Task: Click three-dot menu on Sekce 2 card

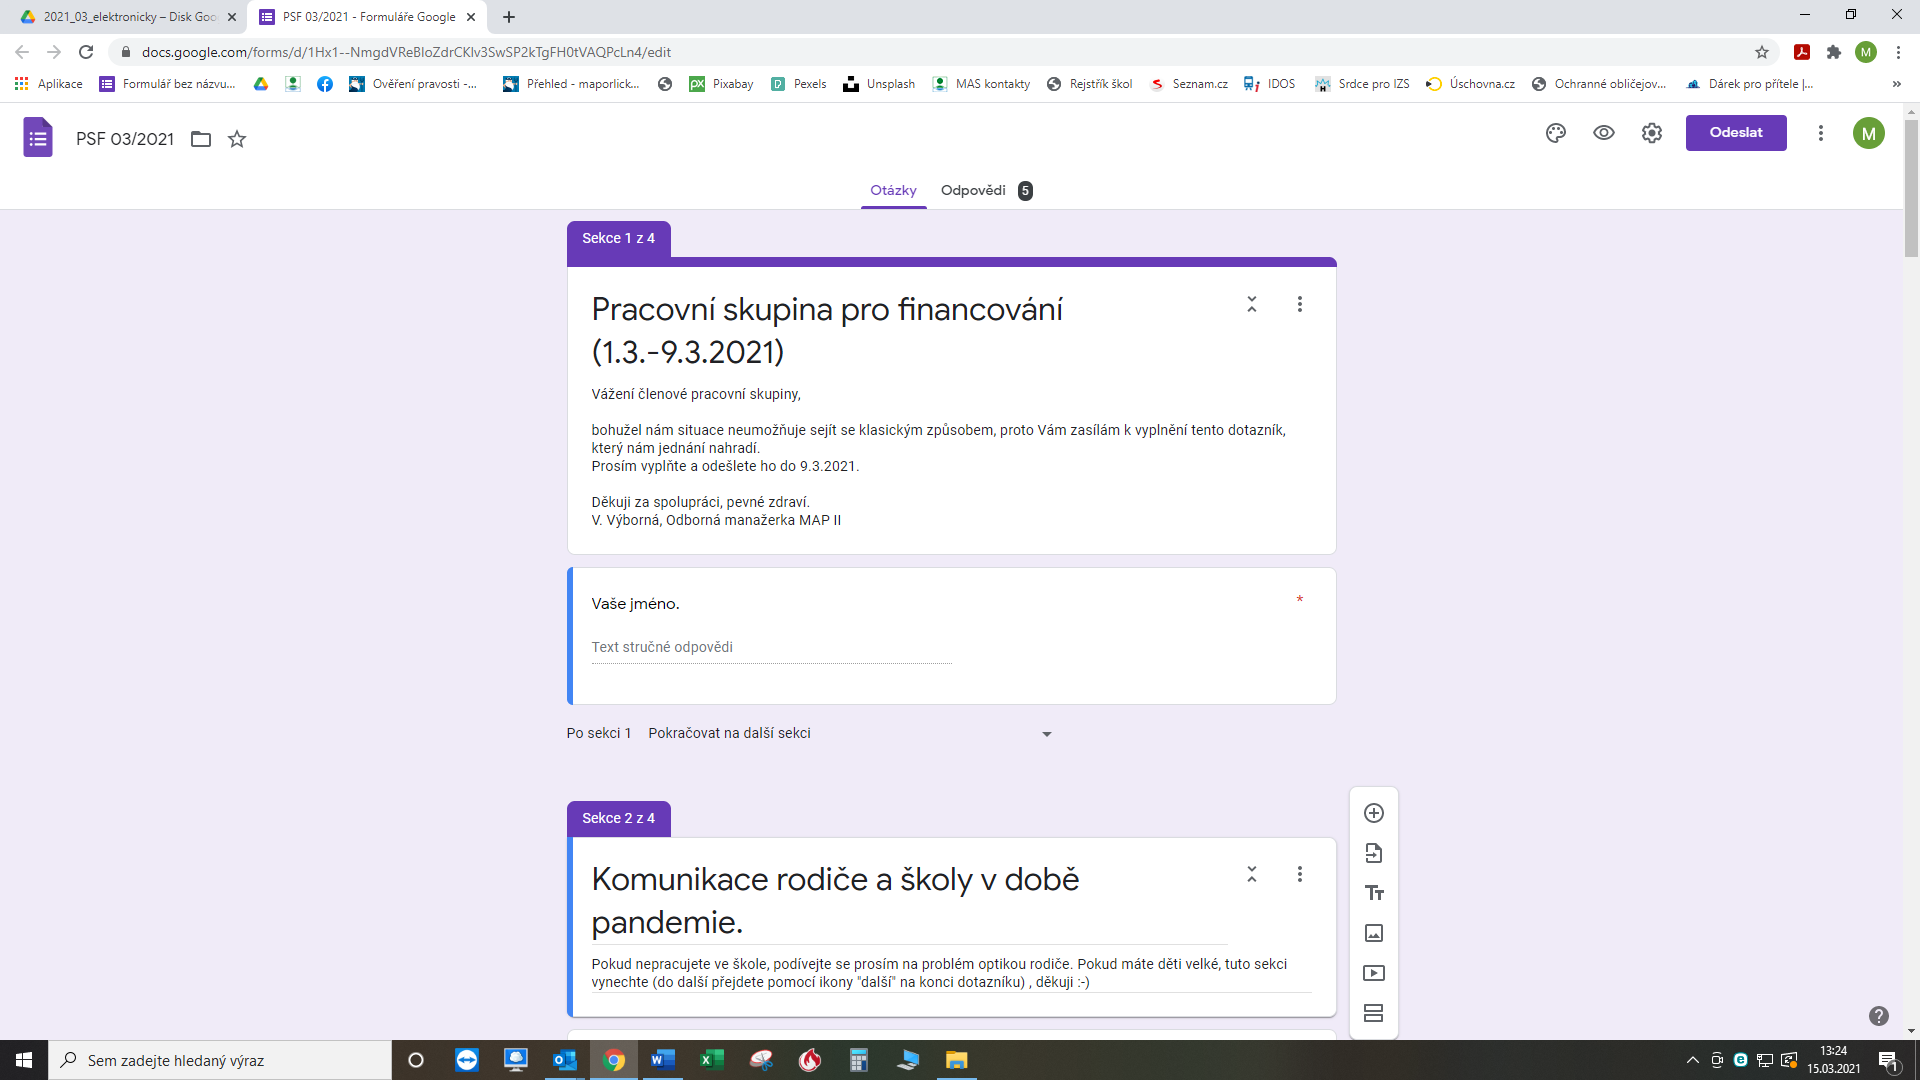Action: click(x=1300, y=874)
